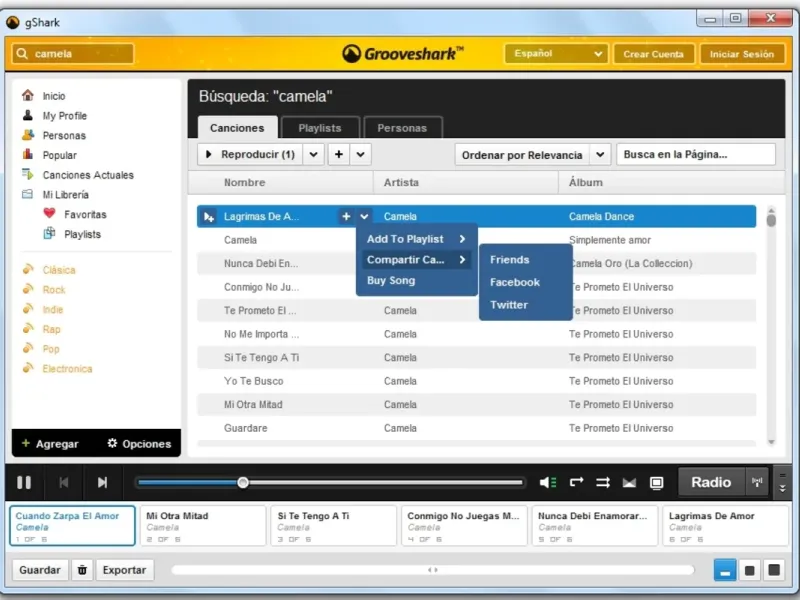This screenshot has height=600, width=800.
Task: Click the song list vertical scrollbar thumb
Action: (771, 218)
